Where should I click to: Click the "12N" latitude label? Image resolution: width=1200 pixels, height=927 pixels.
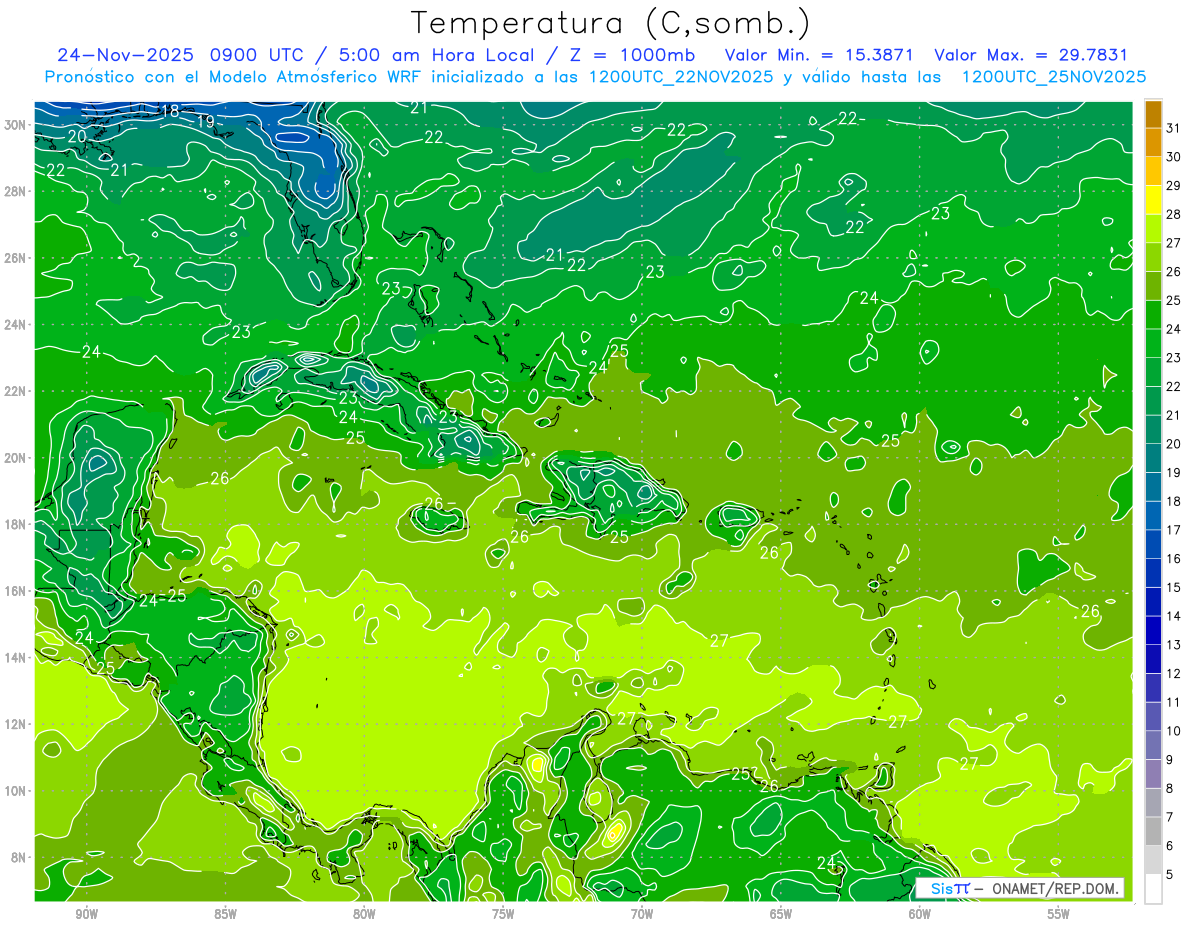tap(15, 724)
